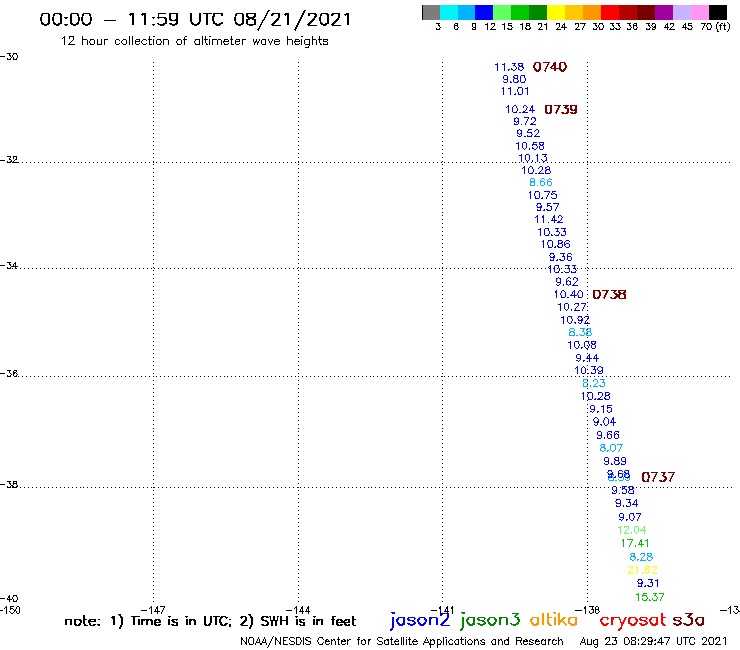This screenshot has width=740, height=650.
Task: Click the wave height value 11.01
Action: [x=515, y=91]
